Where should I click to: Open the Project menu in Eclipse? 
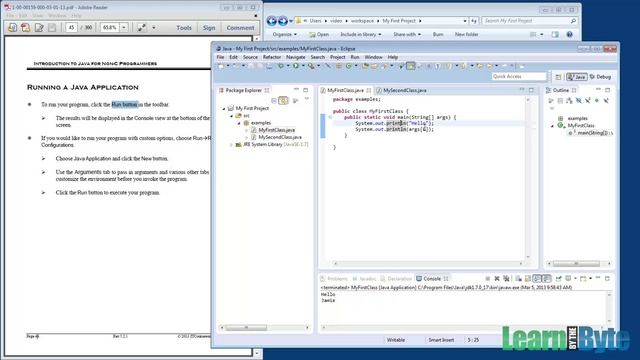tap(338, 57)
